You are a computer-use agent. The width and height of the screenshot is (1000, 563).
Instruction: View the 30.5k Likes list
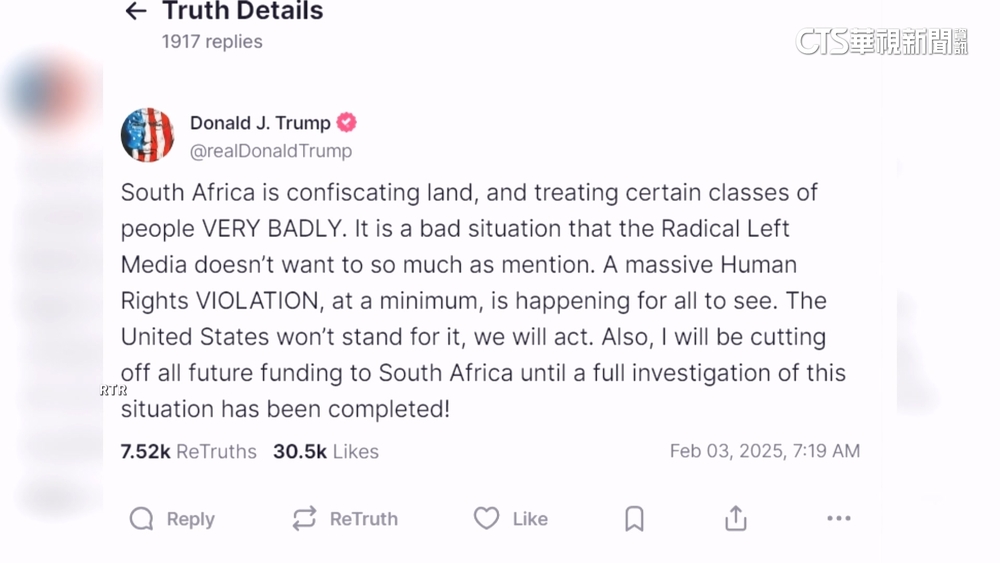click(326, 451)
